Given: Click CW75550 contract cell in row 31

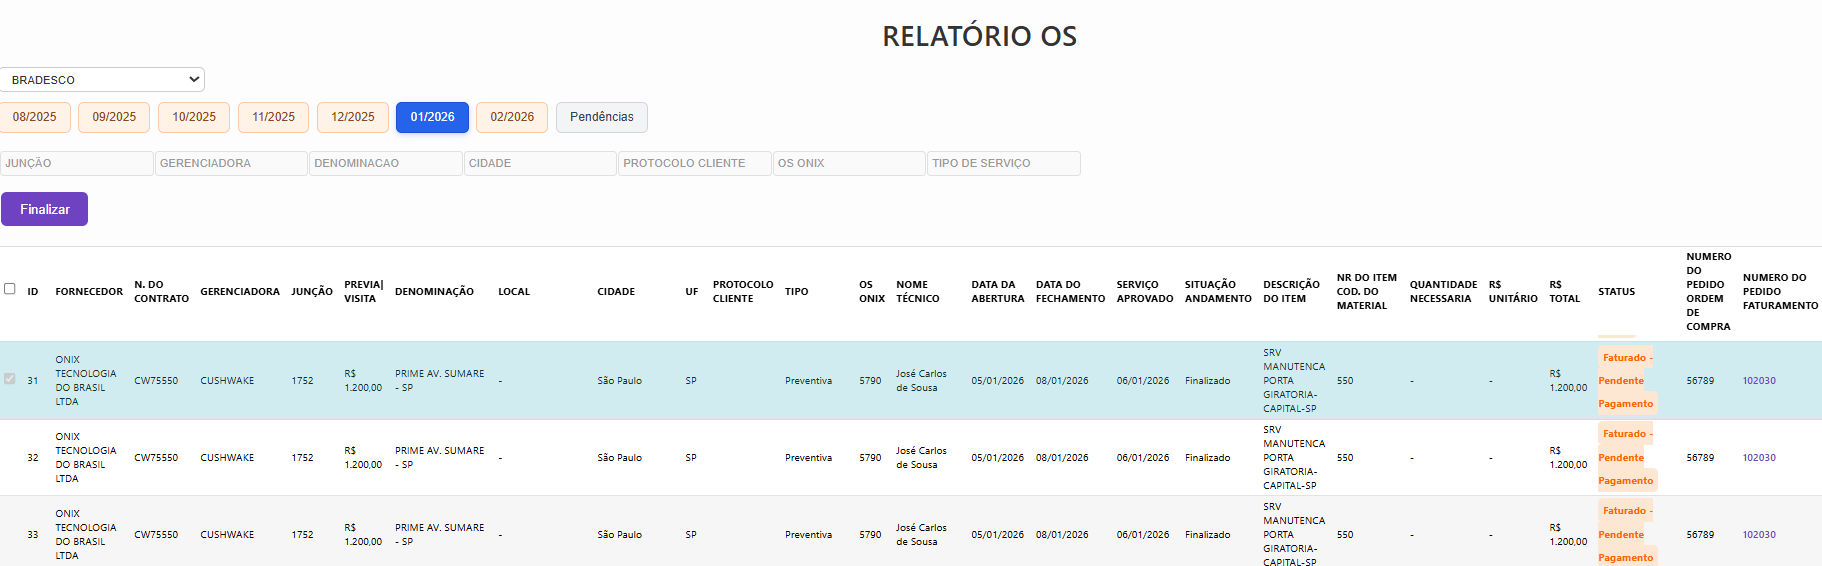Looking at the screenshot, I should tap(156, 381).
